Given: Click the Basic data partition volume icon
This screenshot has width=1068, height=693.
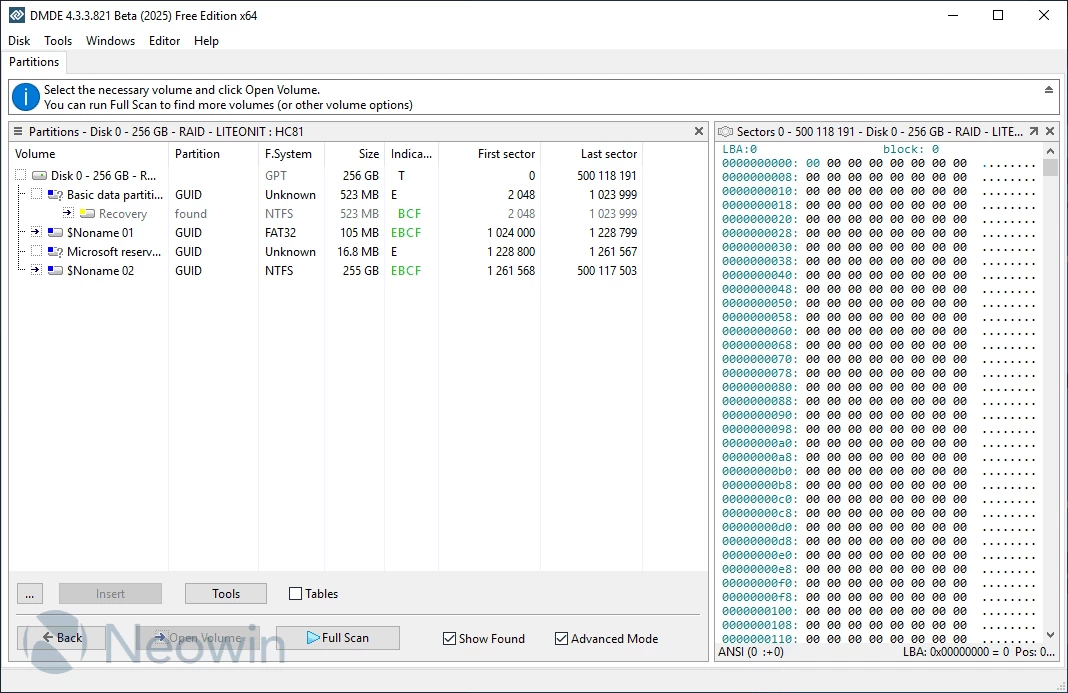Looking at the screenshot, I should pyautogui.click(x=55, y=195).
